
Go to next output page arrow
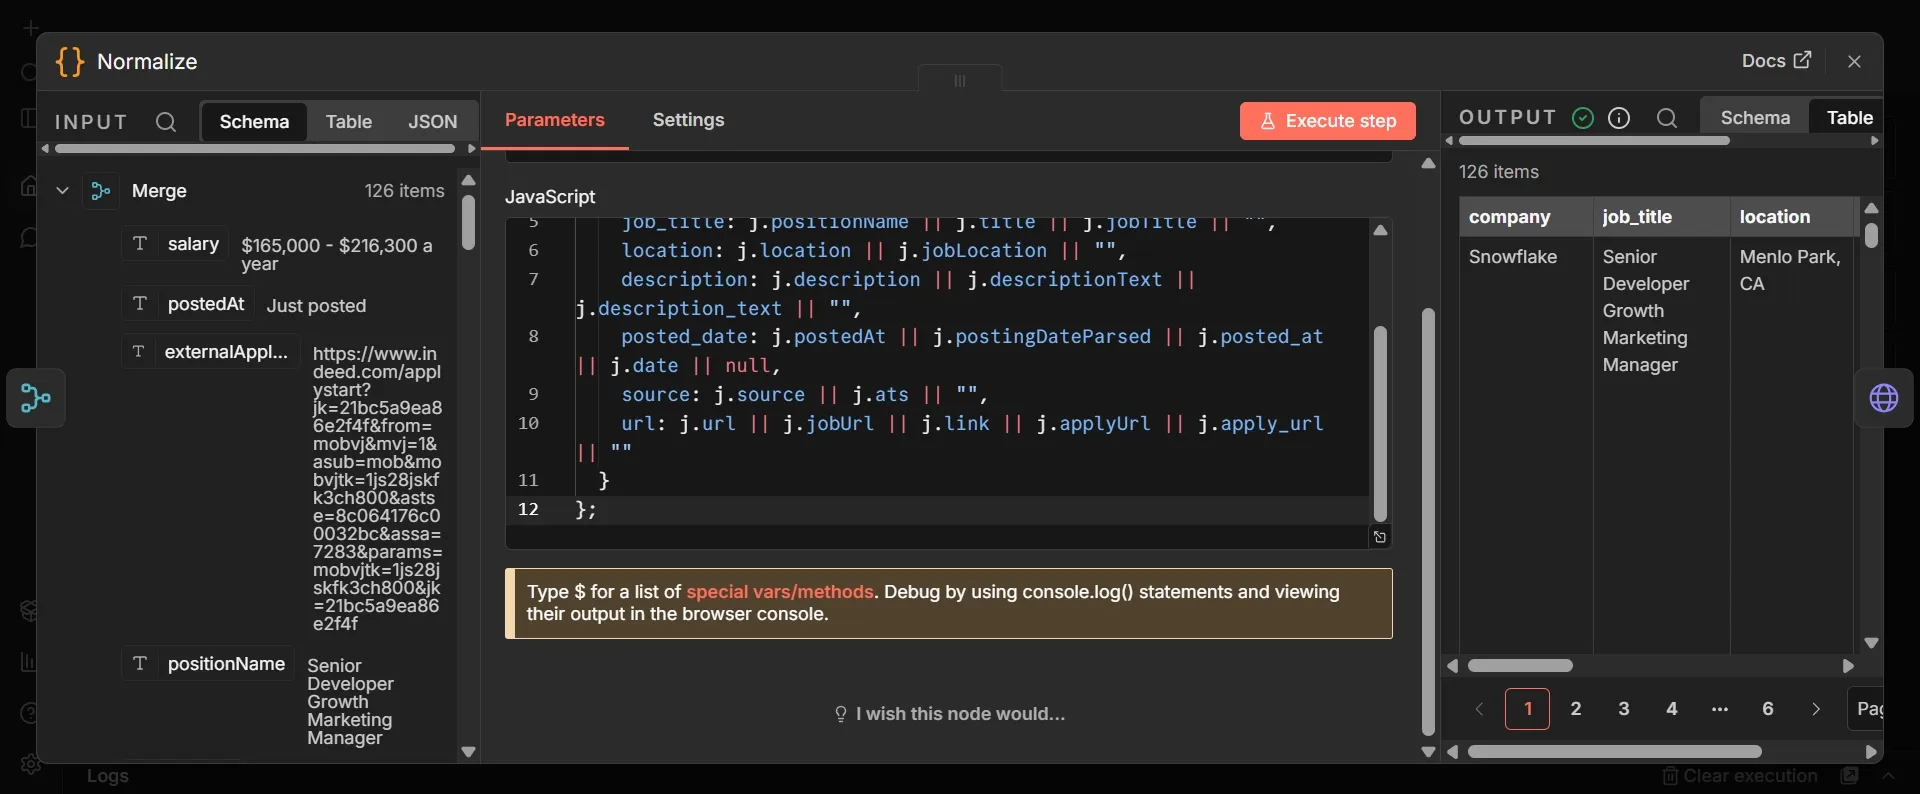pyautogui.click(x=1816, y=709)
